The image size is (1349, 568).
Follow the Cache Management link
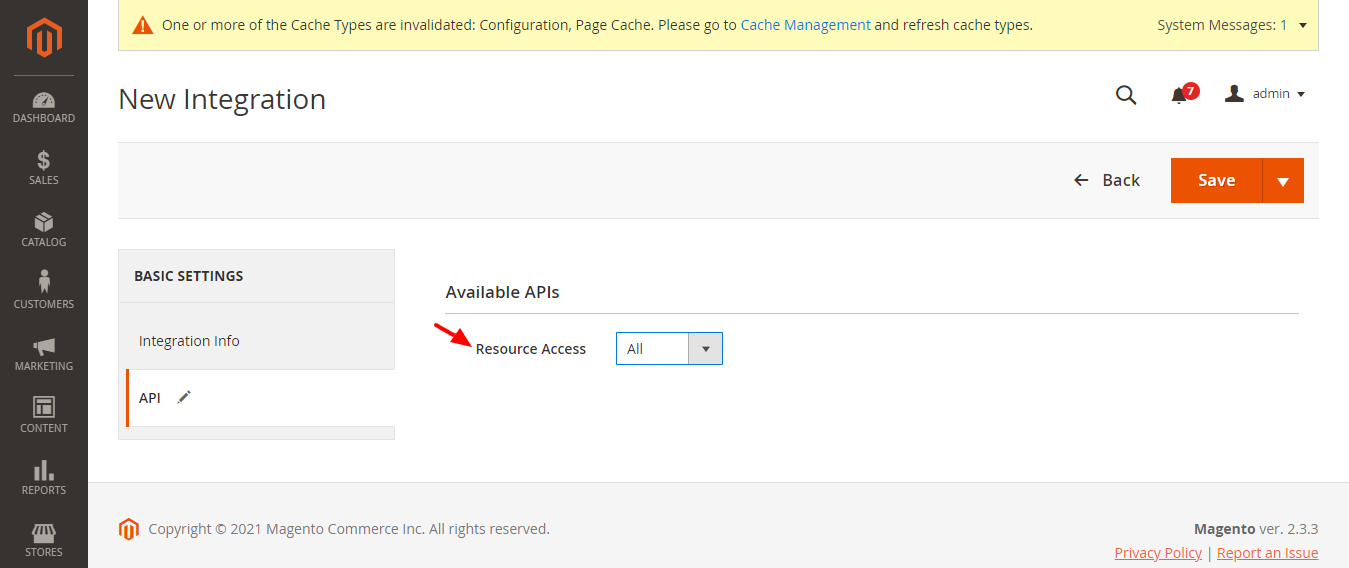tap(805, 25)
